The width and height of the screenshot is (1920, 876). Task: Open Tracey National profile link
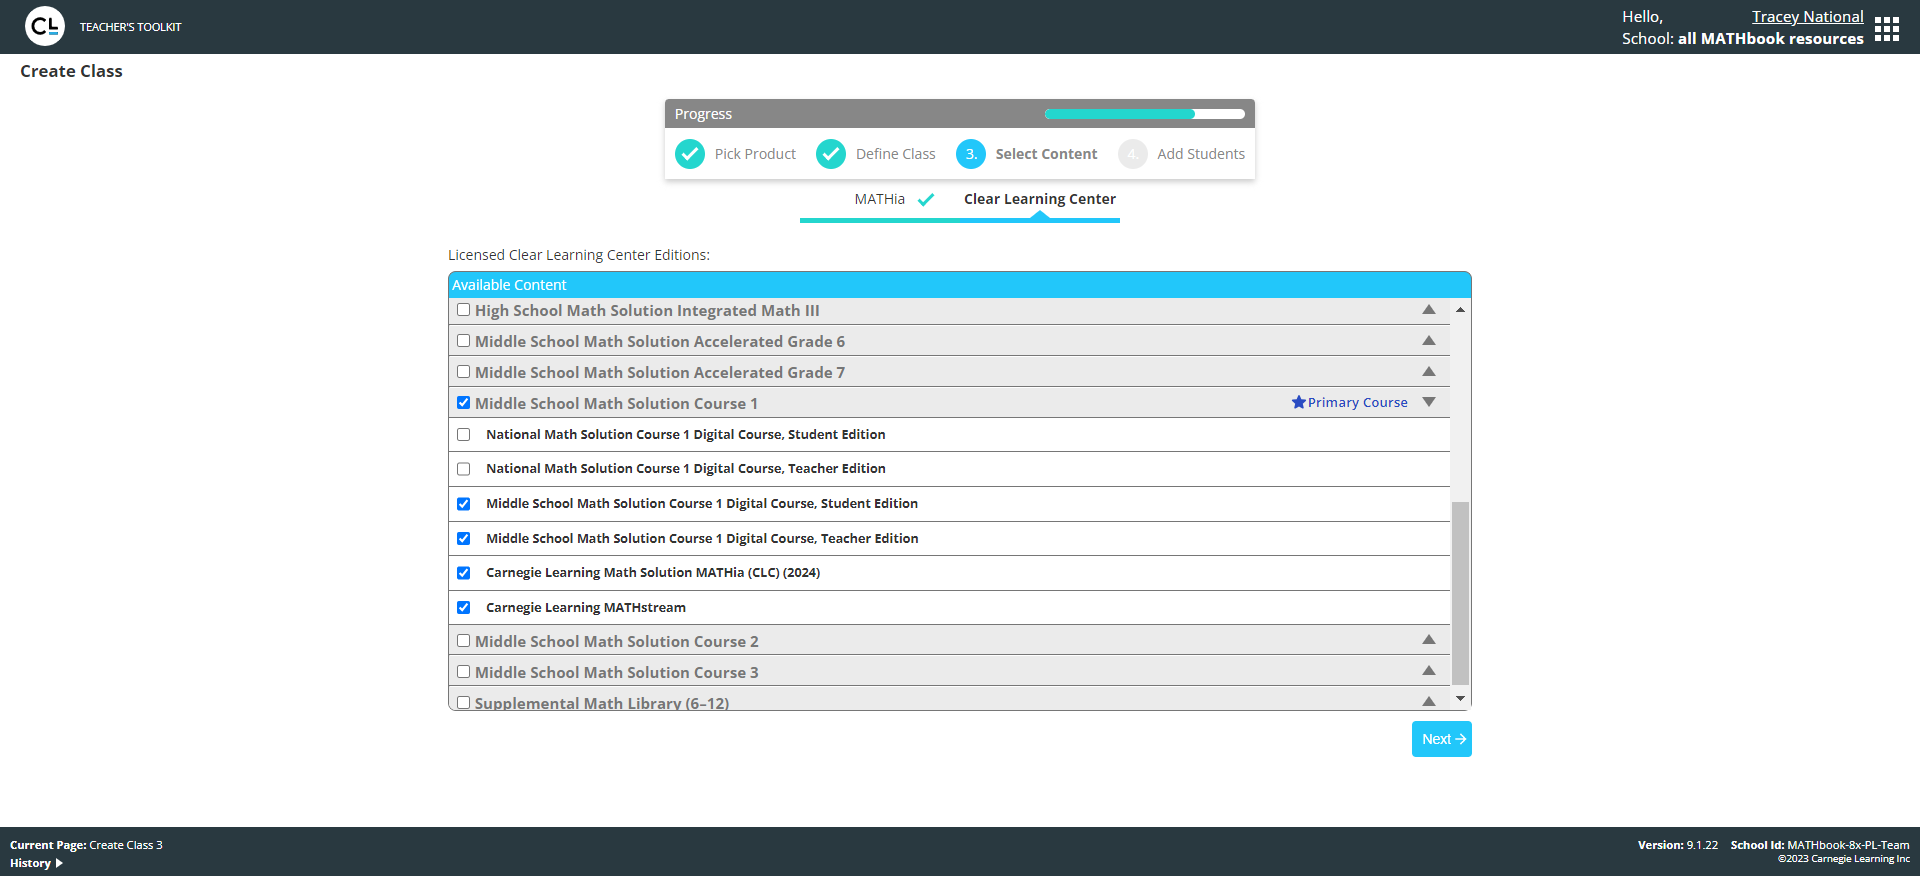[1808, 17]
